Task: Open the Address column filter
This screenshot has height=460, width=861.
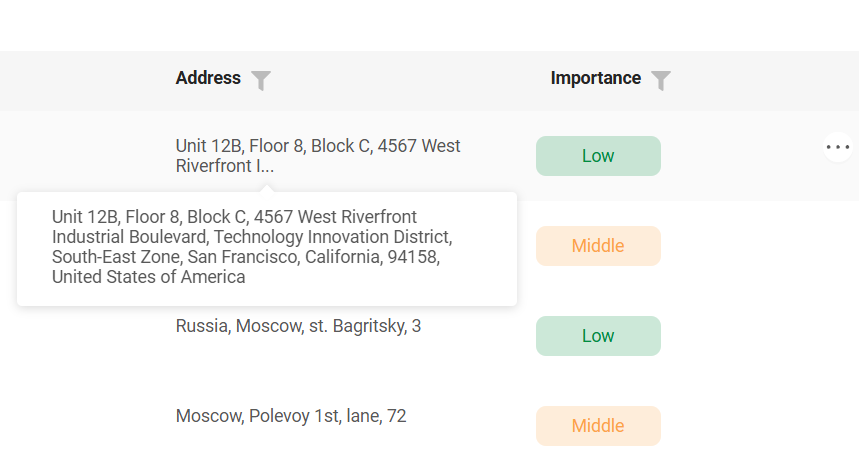Action: [261, 80]
